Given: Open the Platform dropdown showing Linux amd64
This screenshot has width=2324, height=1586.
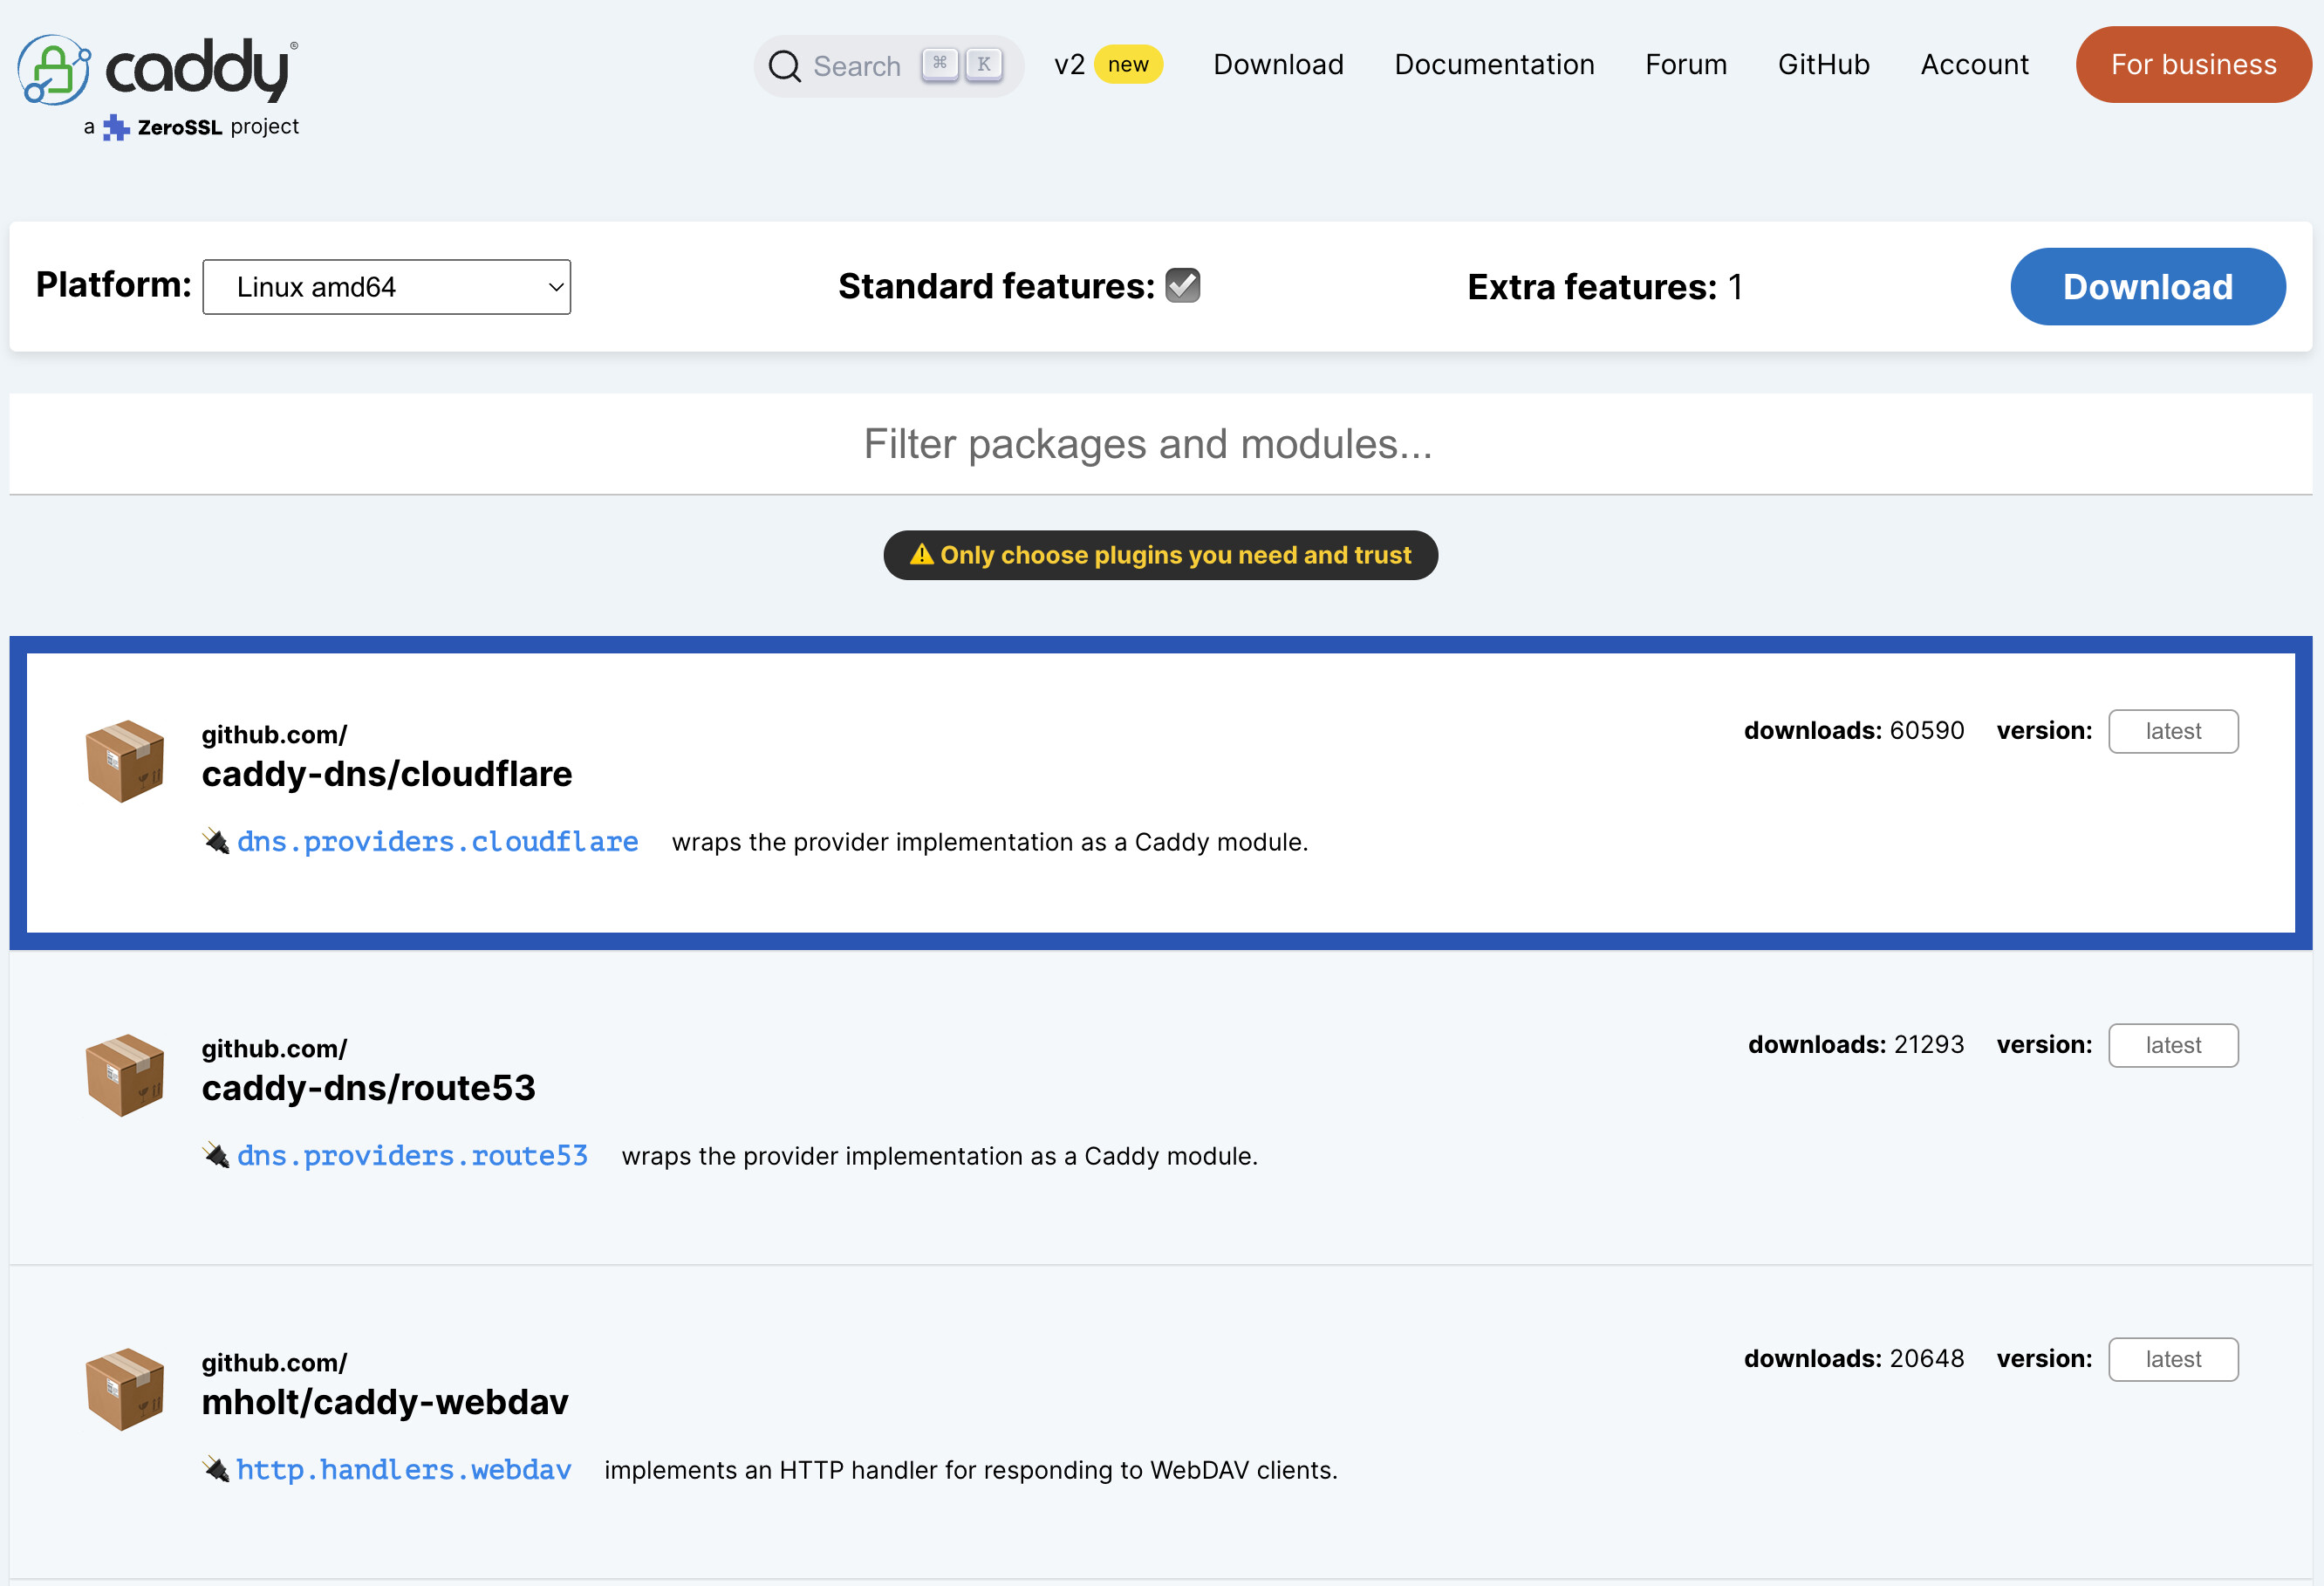Looking at the screenshot, I should pyautogui.click(x=386, y=287).
